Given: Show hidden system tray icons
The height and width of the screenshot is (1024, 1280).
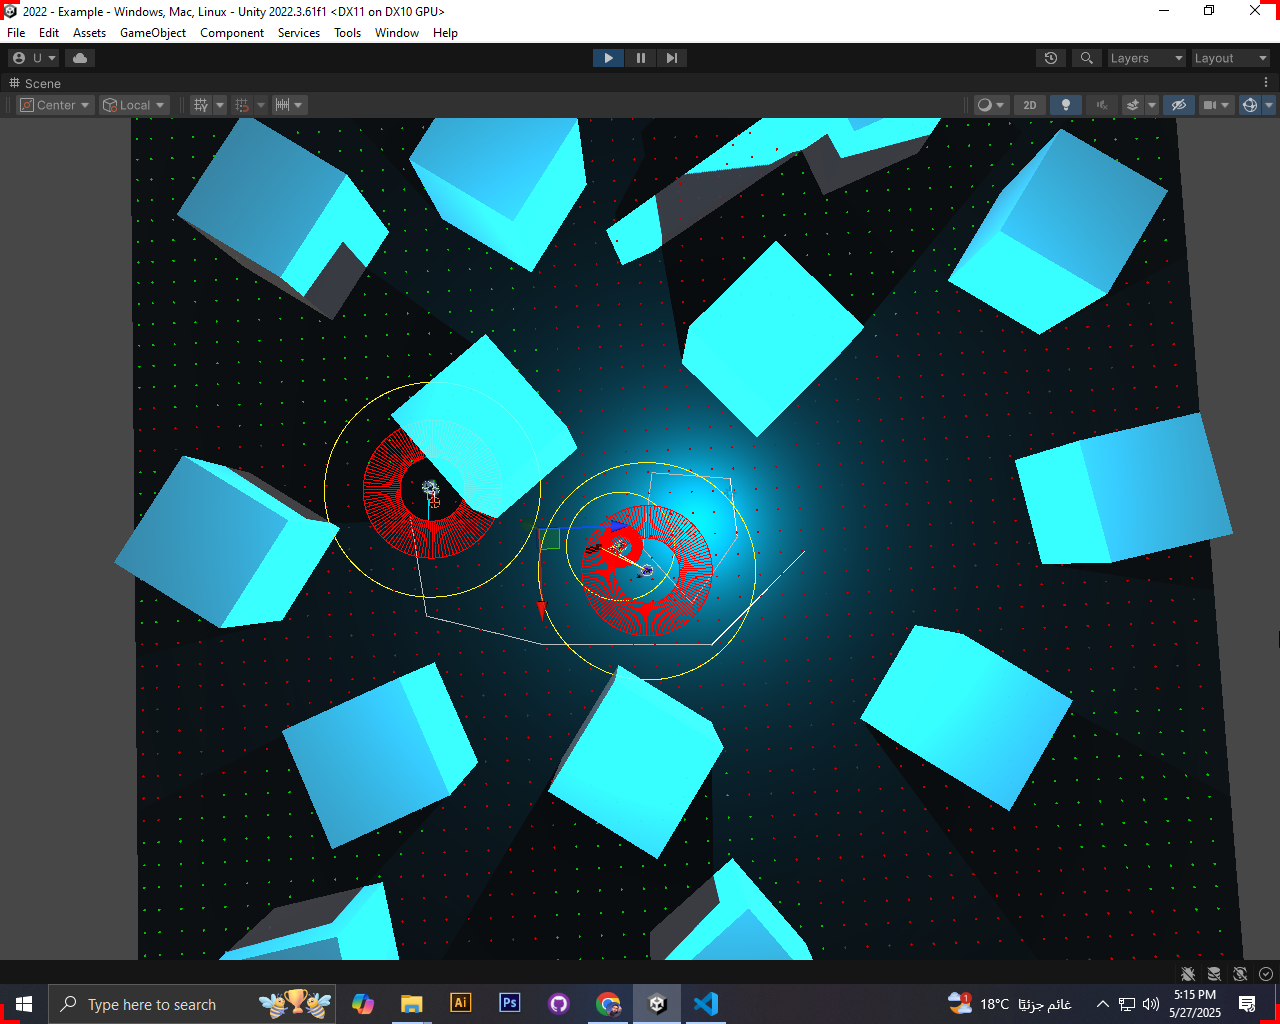Looking at the screenshot, I should click(1102, 1004).
